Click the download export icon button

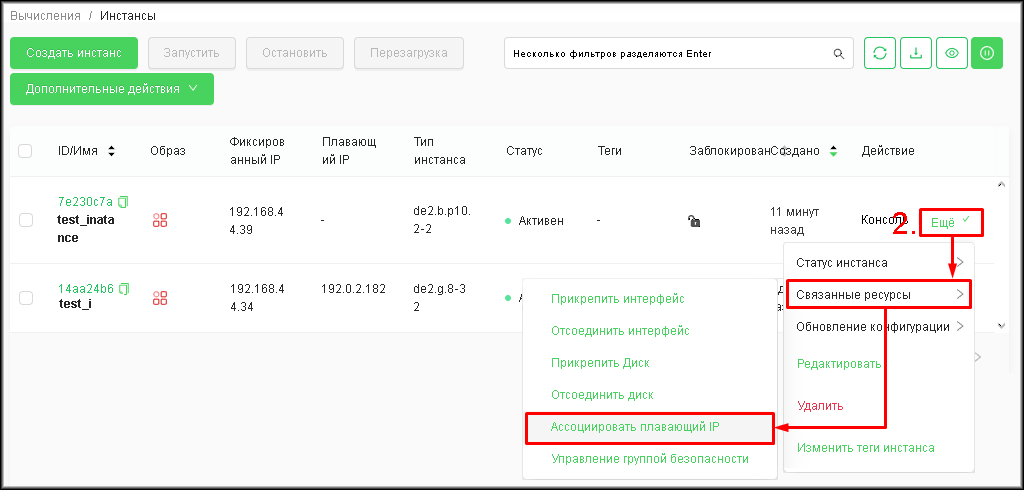pos(915,53)
